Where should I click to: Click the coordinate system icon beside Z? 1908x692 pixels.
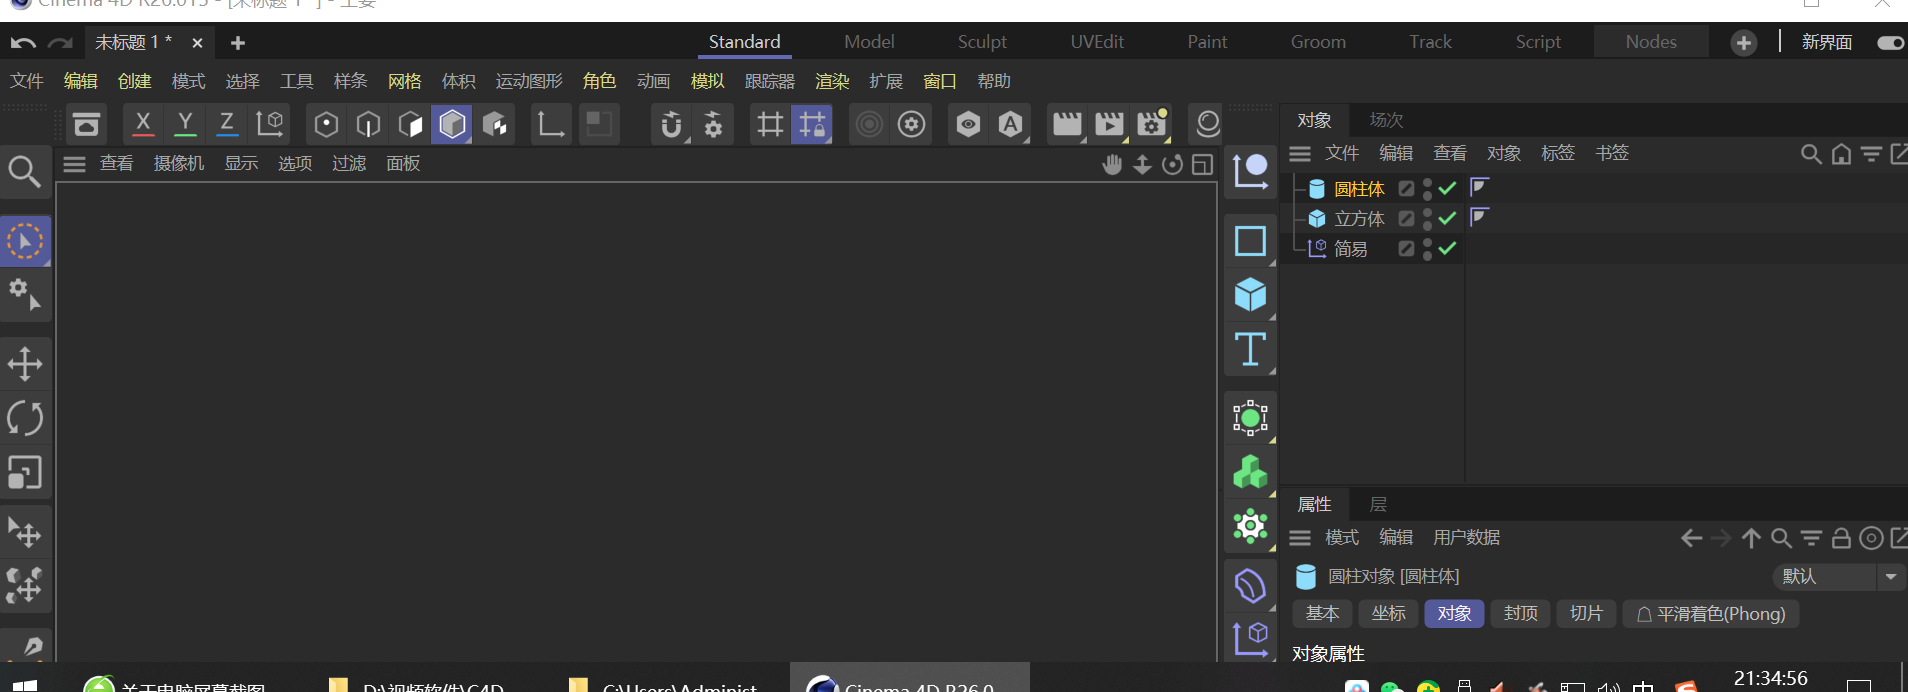(x=270, y=124)
